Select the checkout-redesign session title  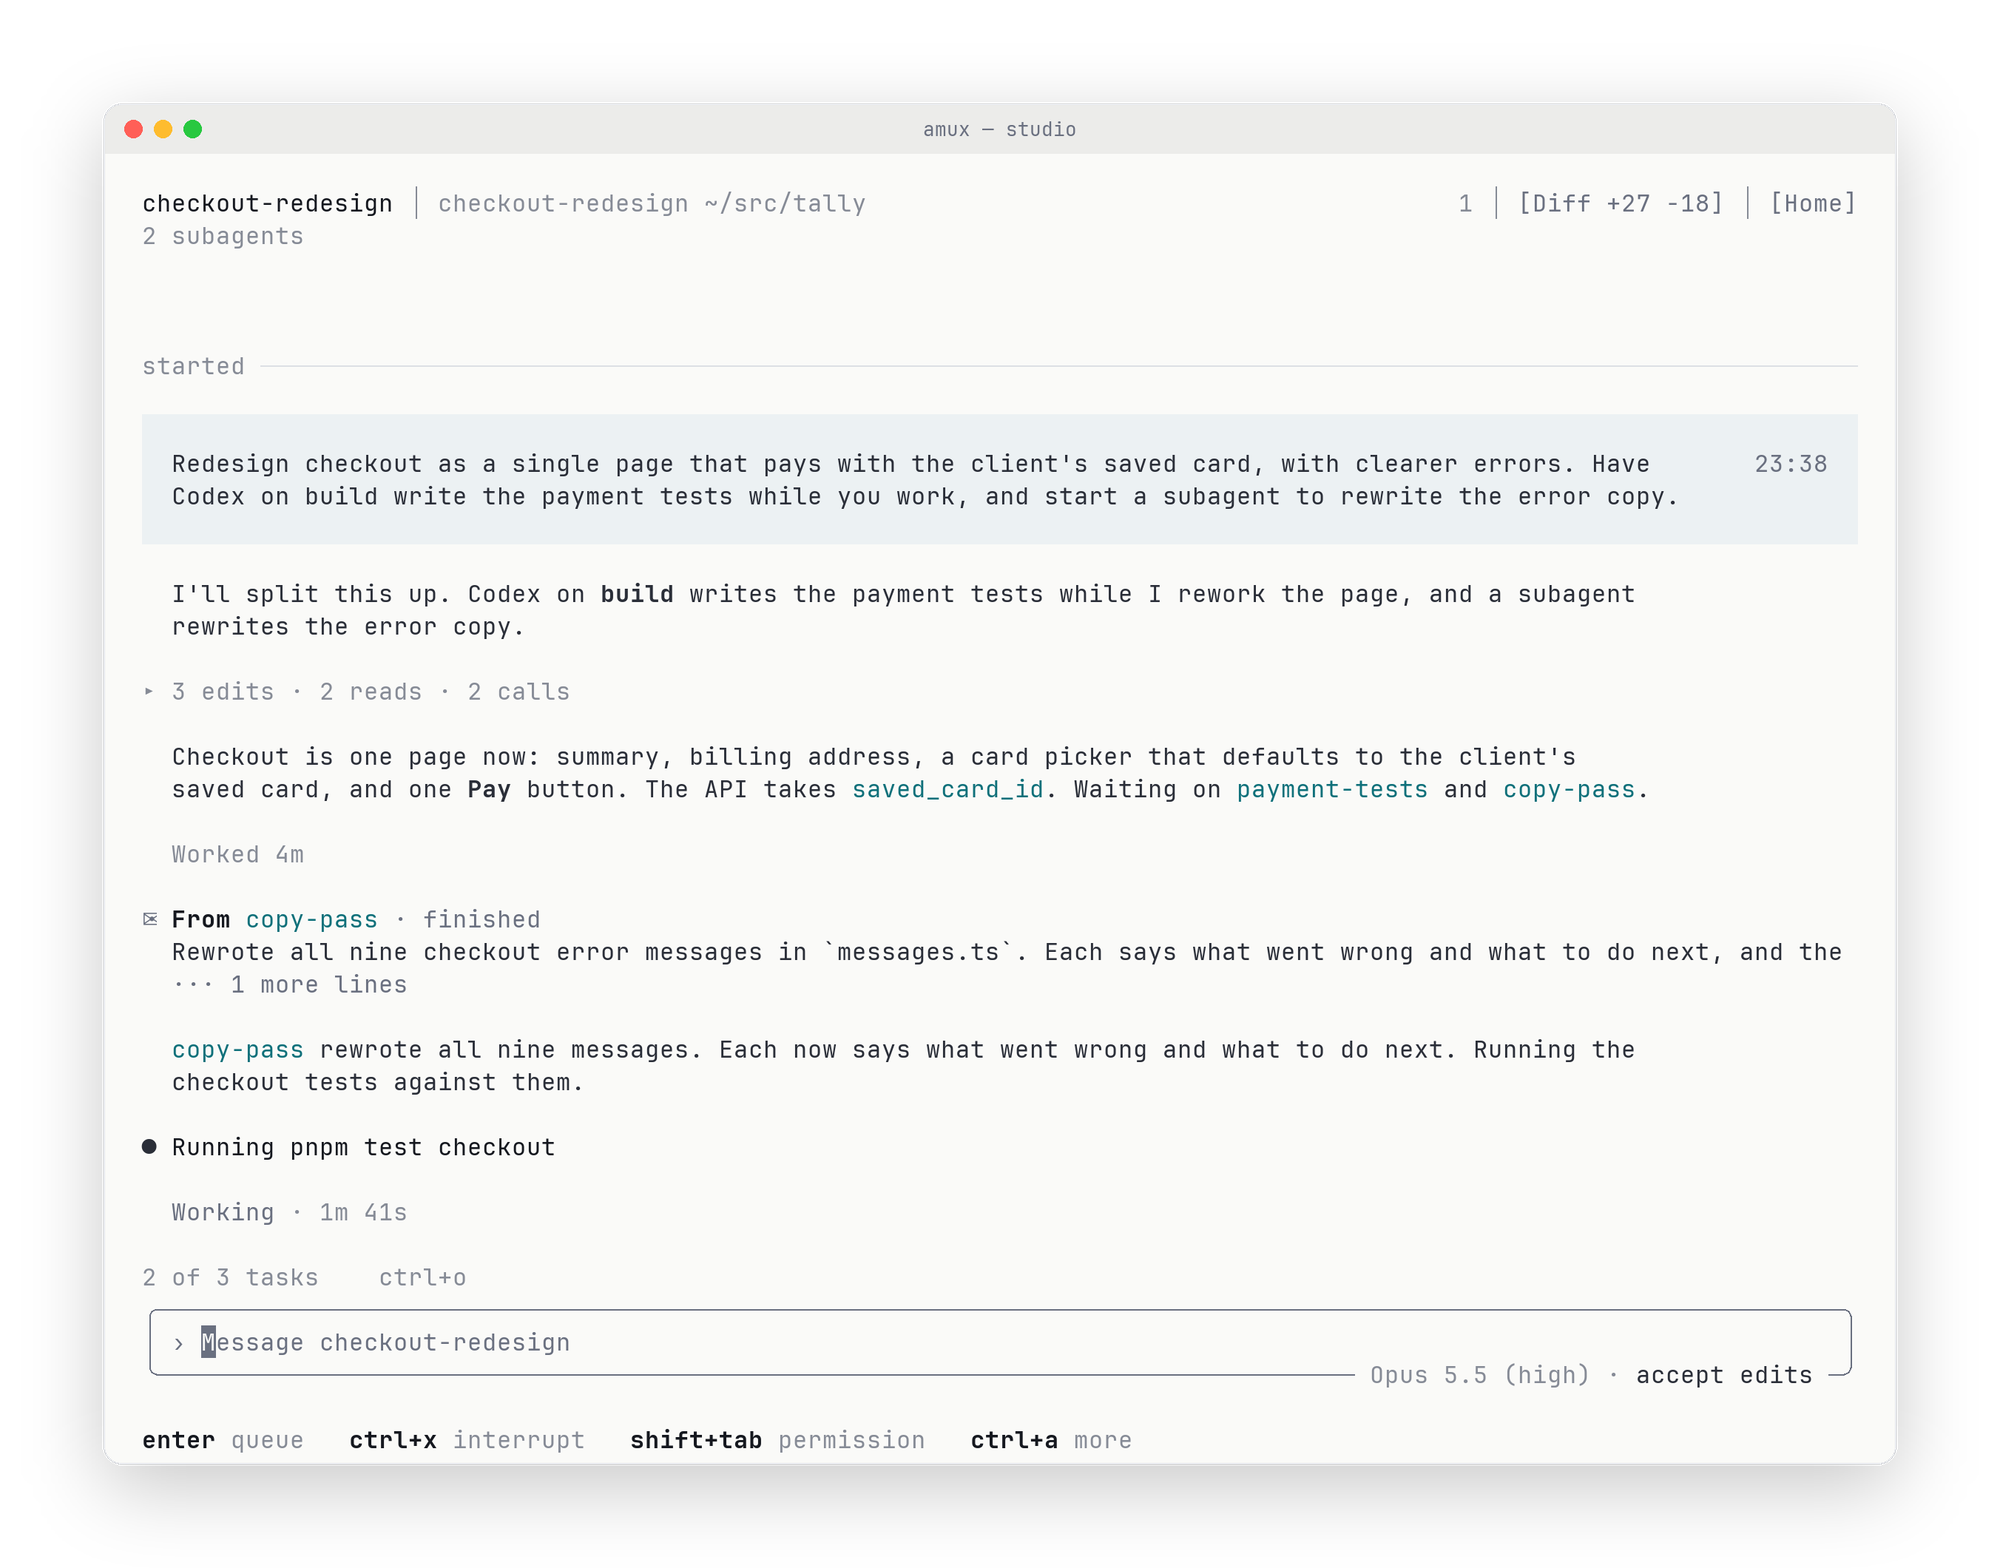click(267, 203)
